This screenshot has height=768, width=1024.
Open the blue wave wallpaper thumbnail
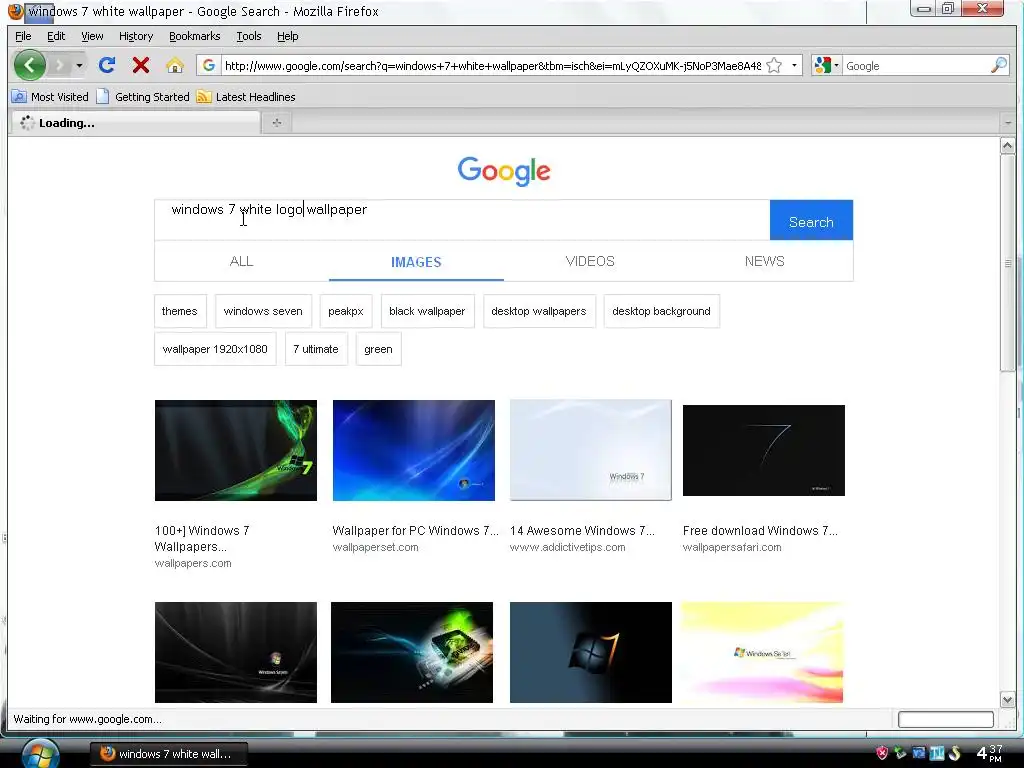click(x=413, y=451)
